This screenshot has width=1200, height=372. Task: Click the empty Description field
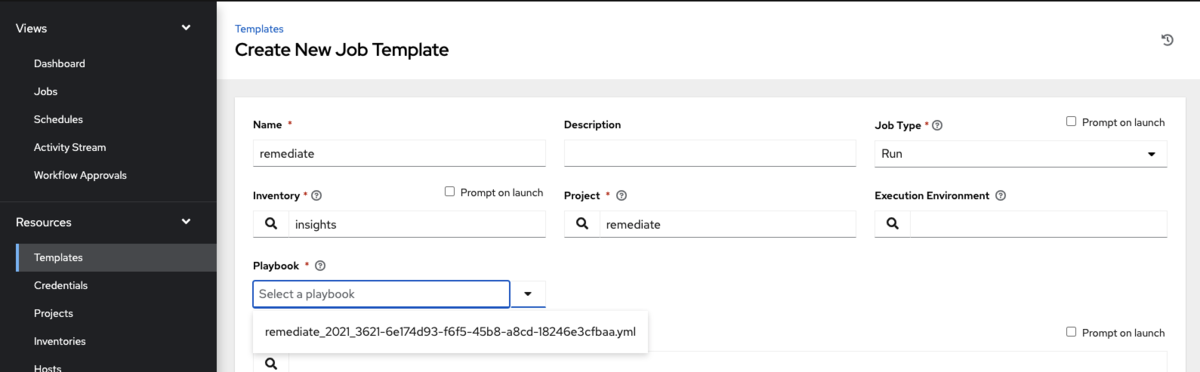(x=710, y=154)
